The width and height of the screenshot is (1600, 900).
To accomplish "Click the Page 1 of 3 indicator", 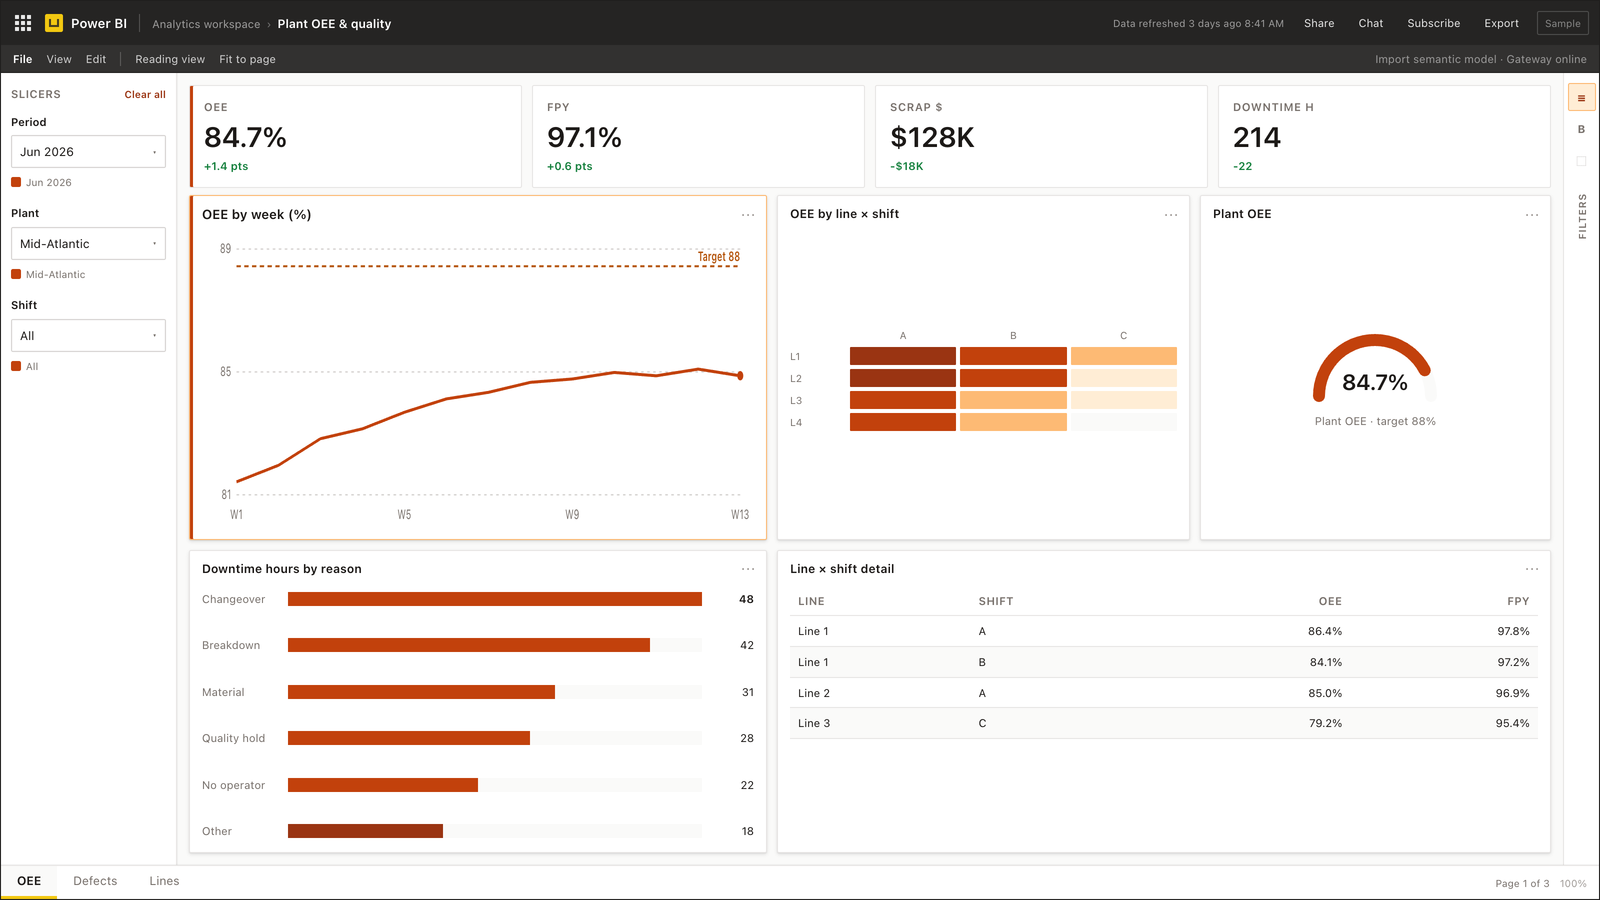I will pyautogui.click(x=1522, y=883).
